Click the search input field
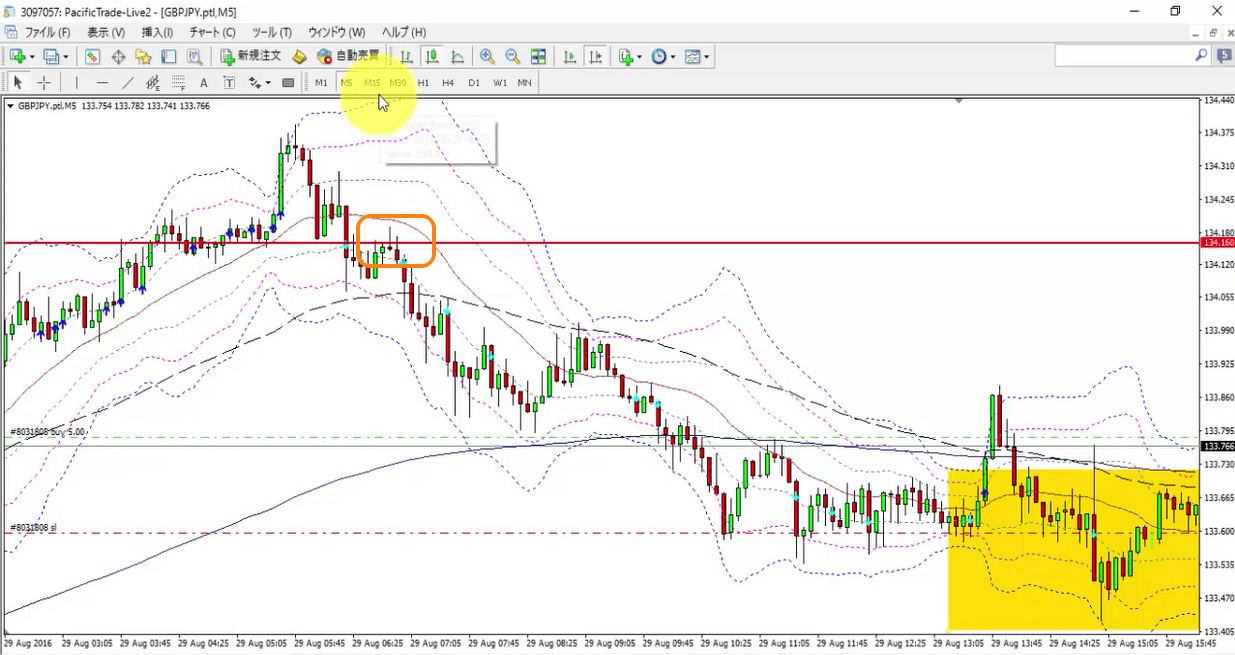This screenshot has width=1235, height=655. (1124, 56)
